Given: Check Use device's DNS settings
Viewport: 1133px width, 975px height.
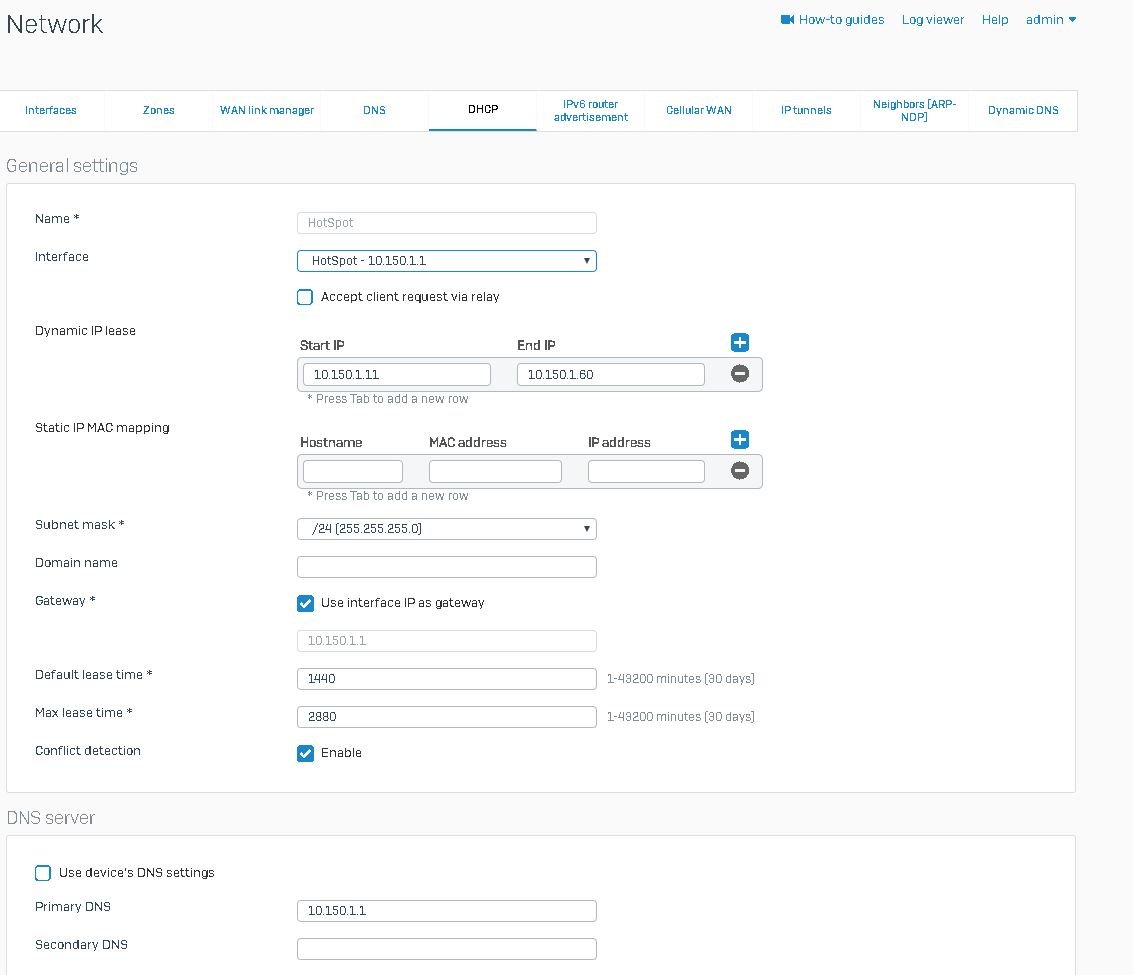Looking at the screenshot, I should coord(43,873).
